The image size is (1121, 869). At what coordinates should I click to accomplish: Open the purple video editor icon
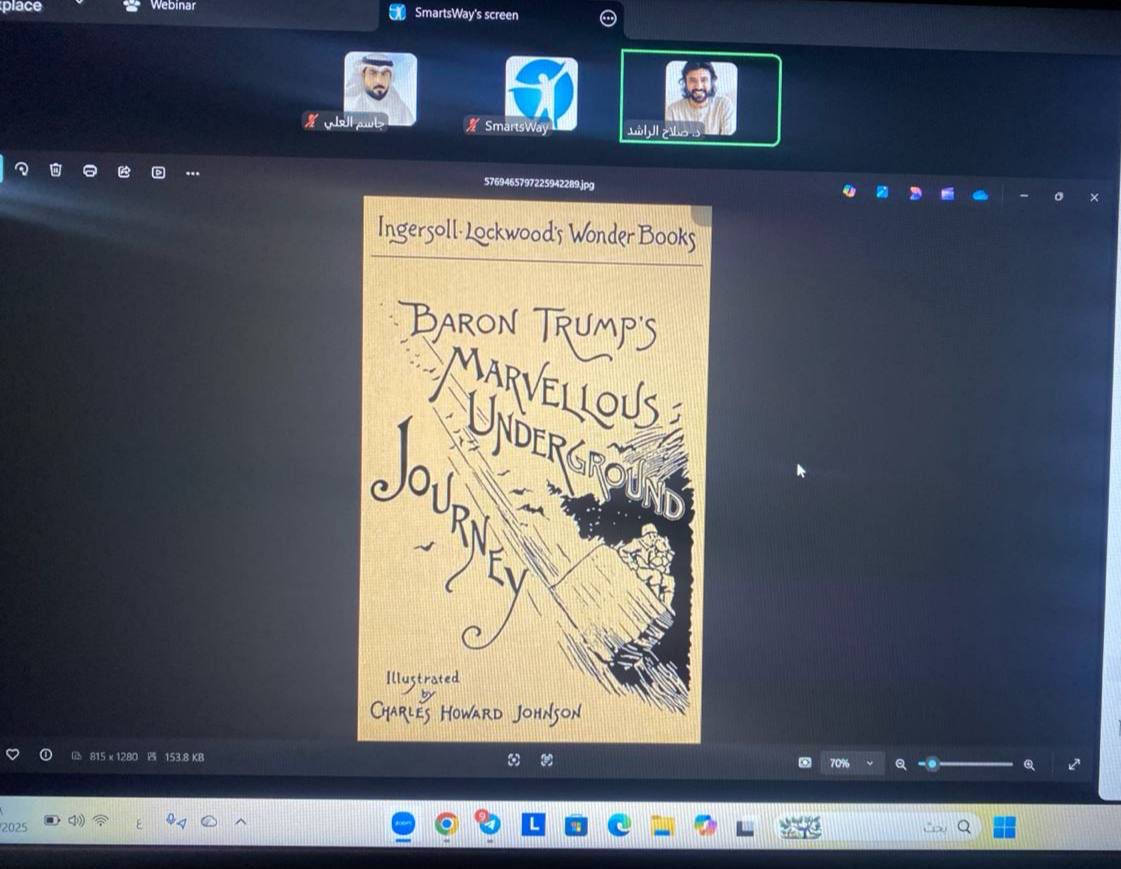(x=947, y=194)
